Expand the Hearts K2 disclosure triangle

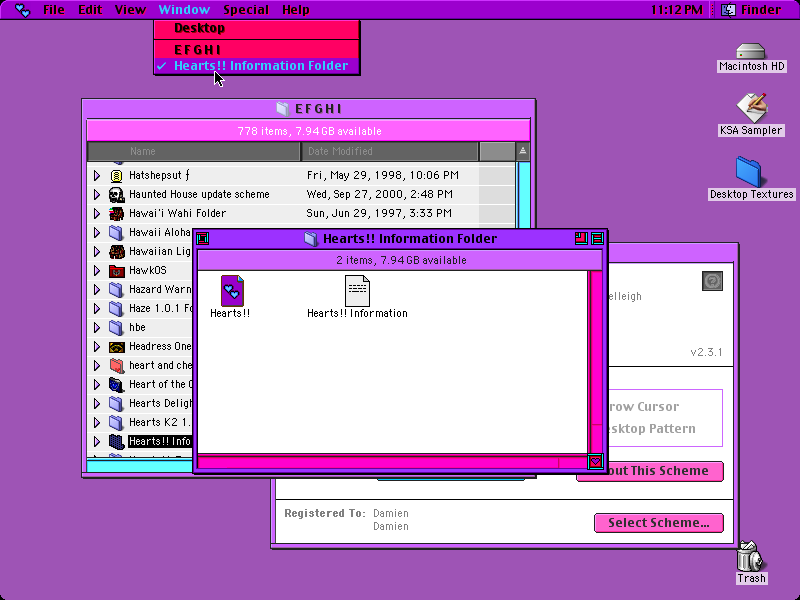click(x=97, y=423)
